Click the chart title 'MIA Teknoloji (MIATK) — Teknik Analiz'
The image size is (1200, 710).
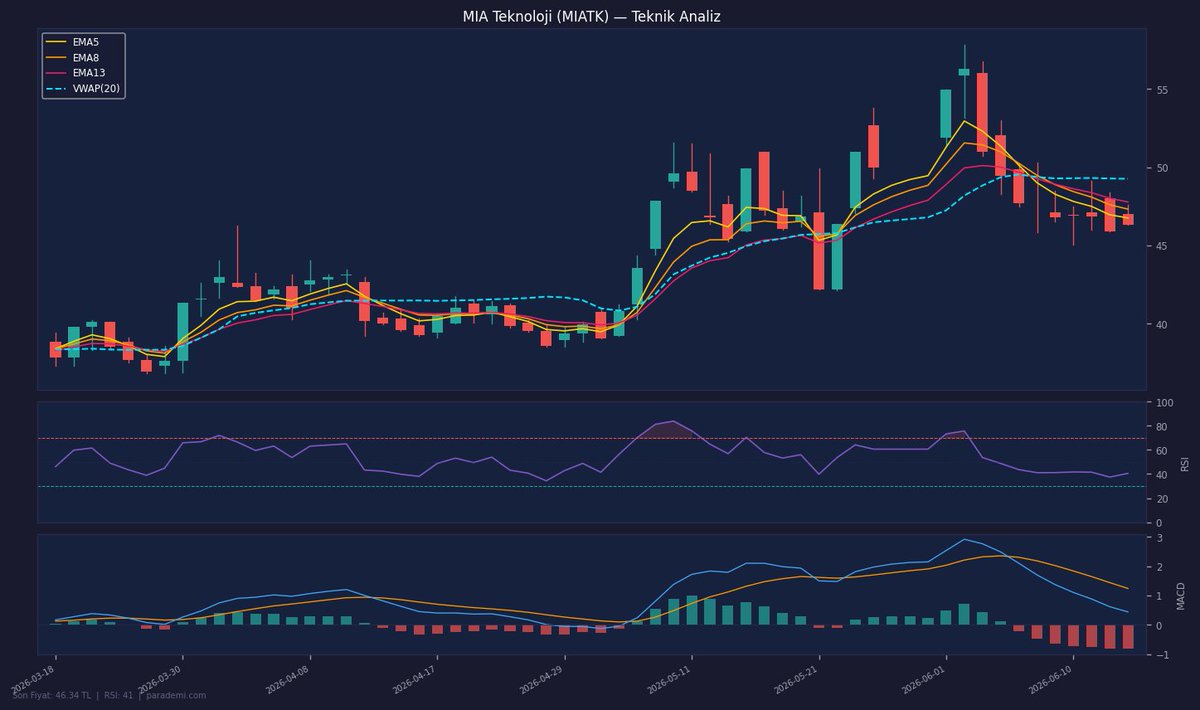(591, 17)
